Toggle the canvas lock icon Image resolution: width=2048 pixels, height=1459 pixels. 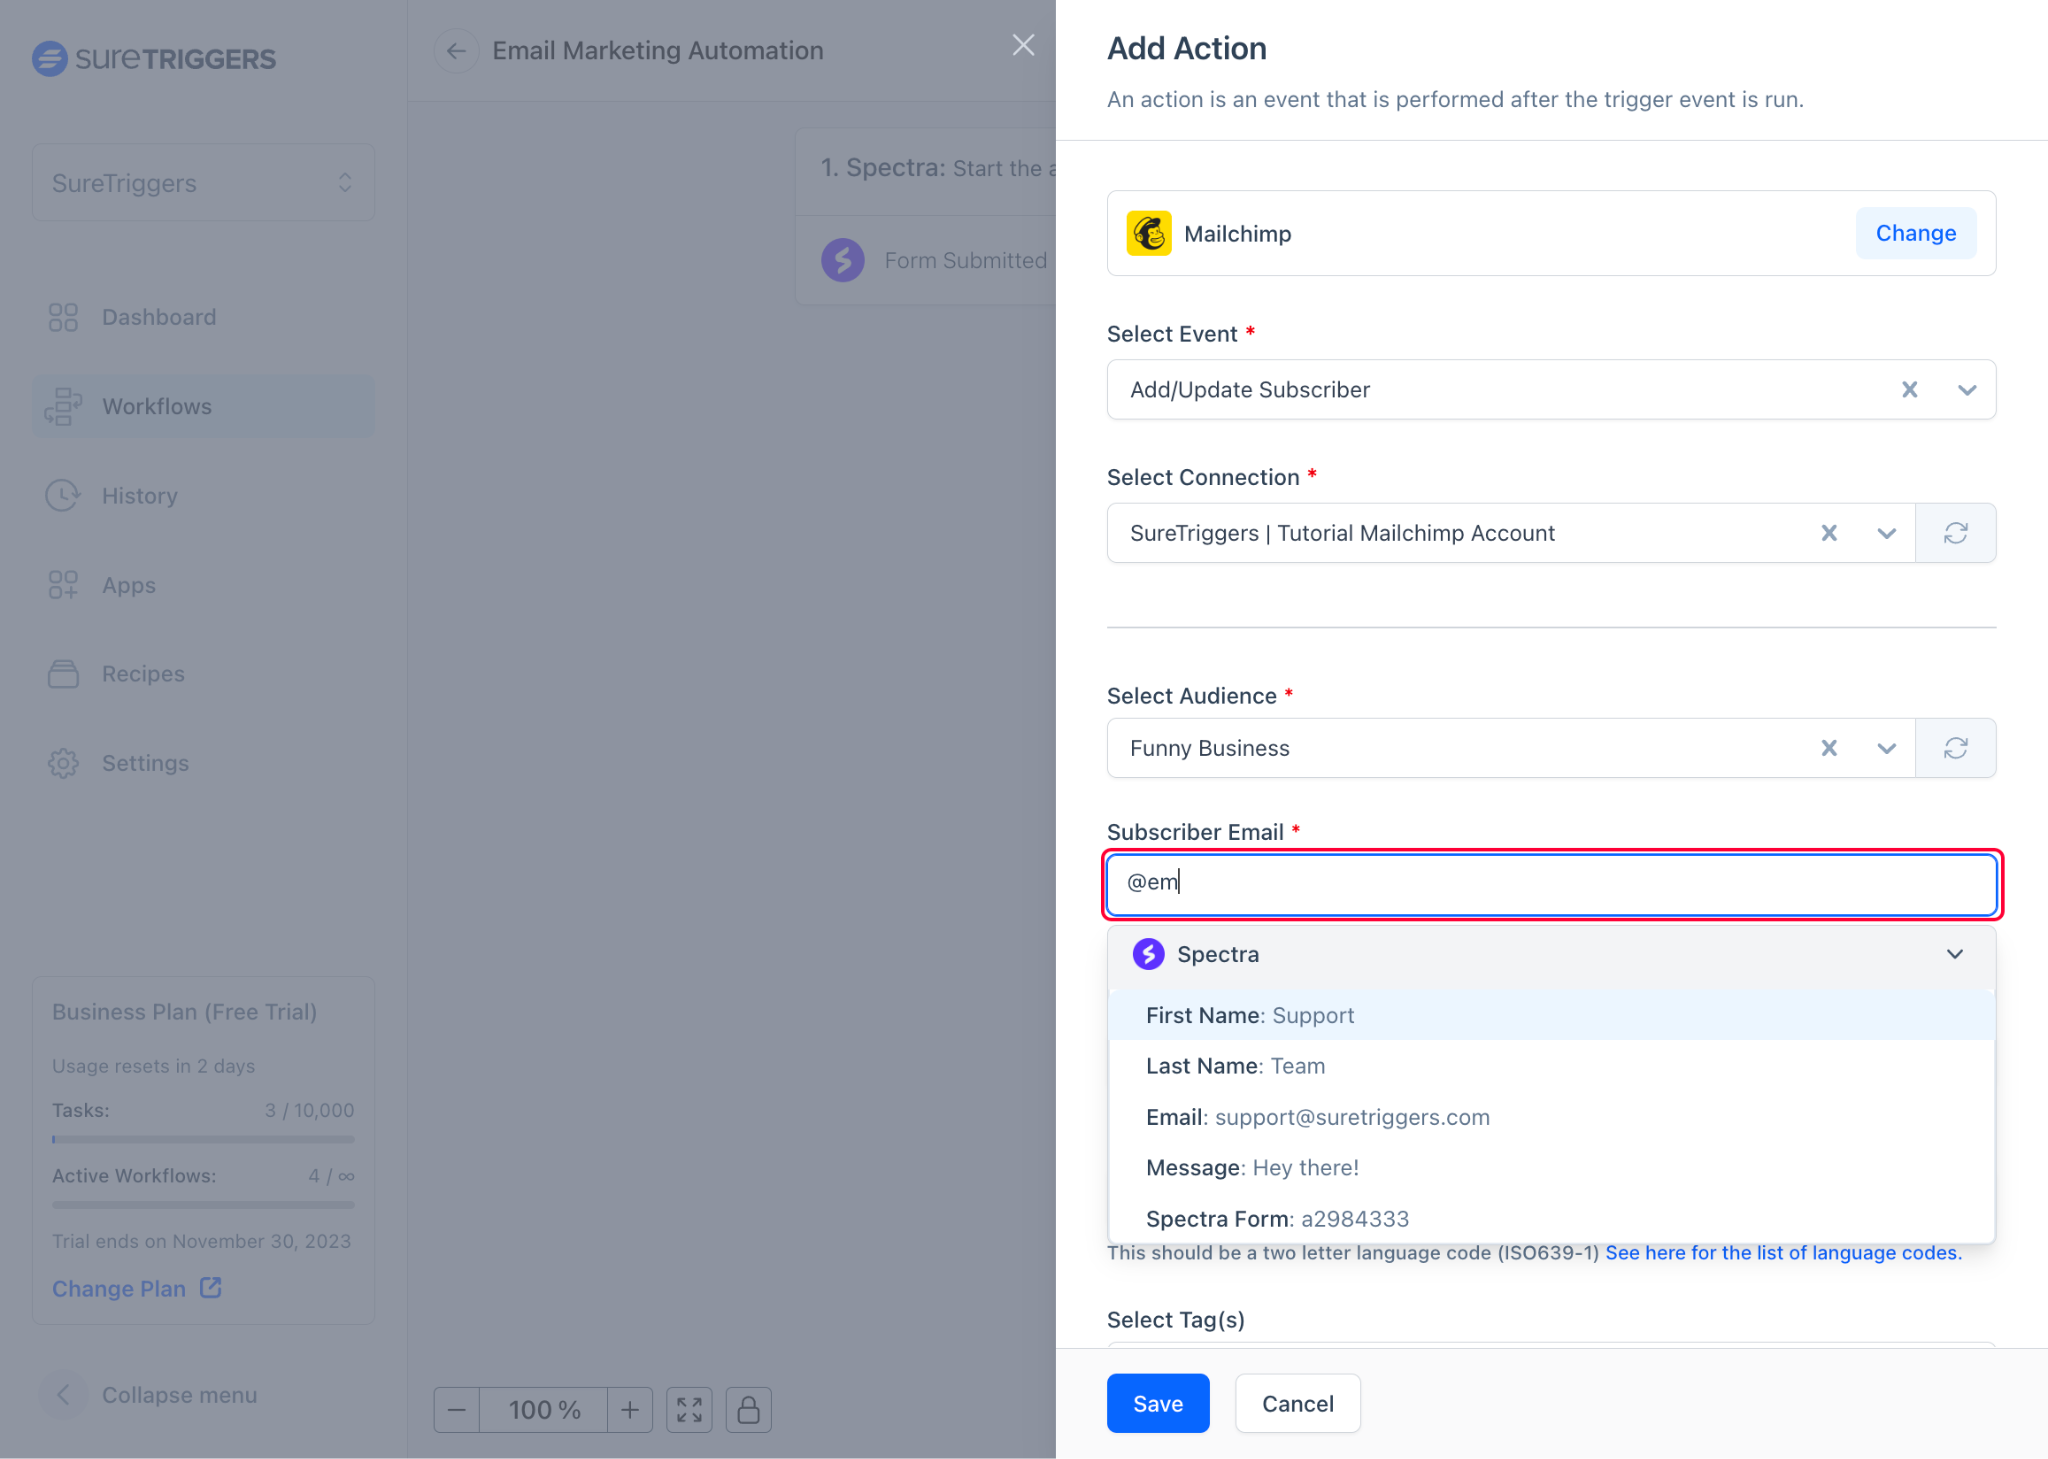pos(748,1410)
